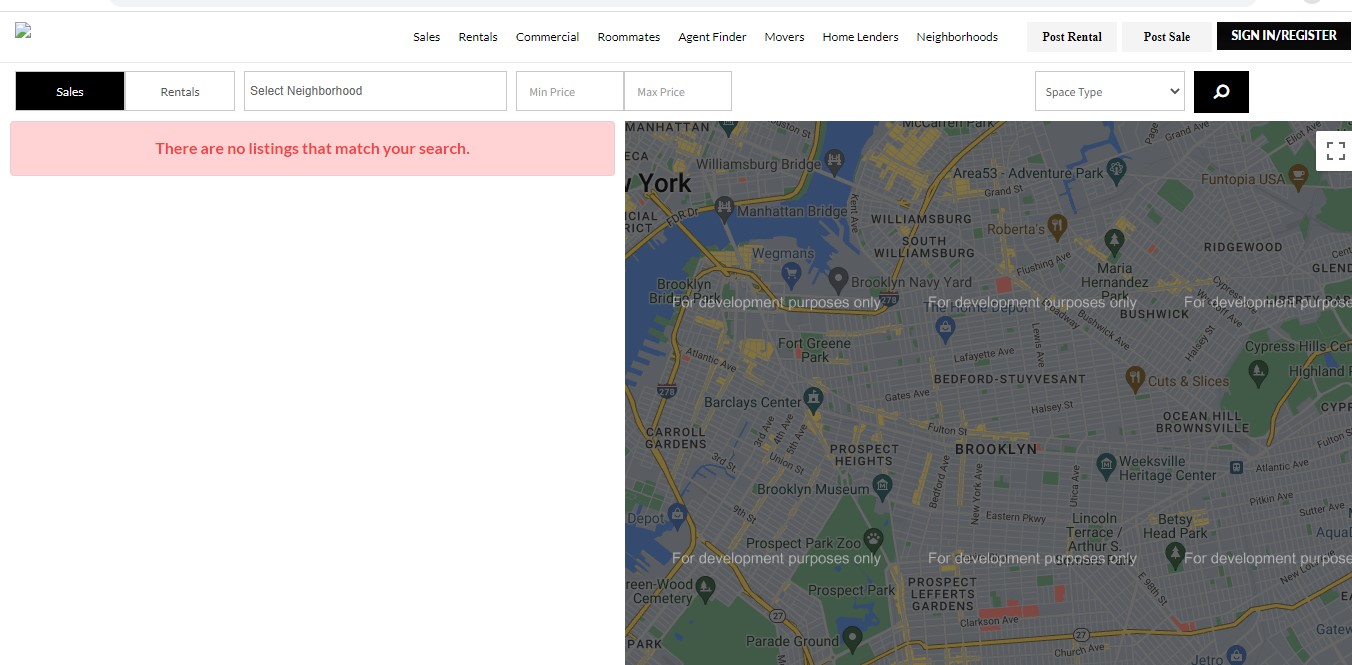Click the no listings message text

pyautogui.click(x=312, y=148)
